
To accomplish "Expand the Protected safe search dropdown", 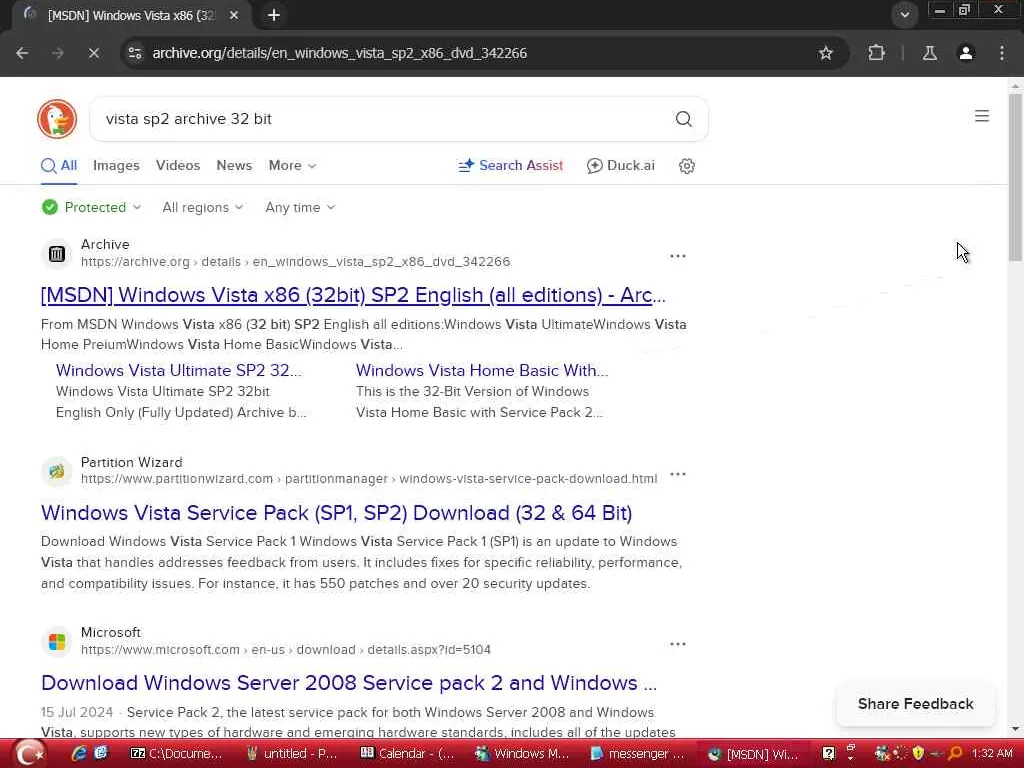I will pos(91,208).
